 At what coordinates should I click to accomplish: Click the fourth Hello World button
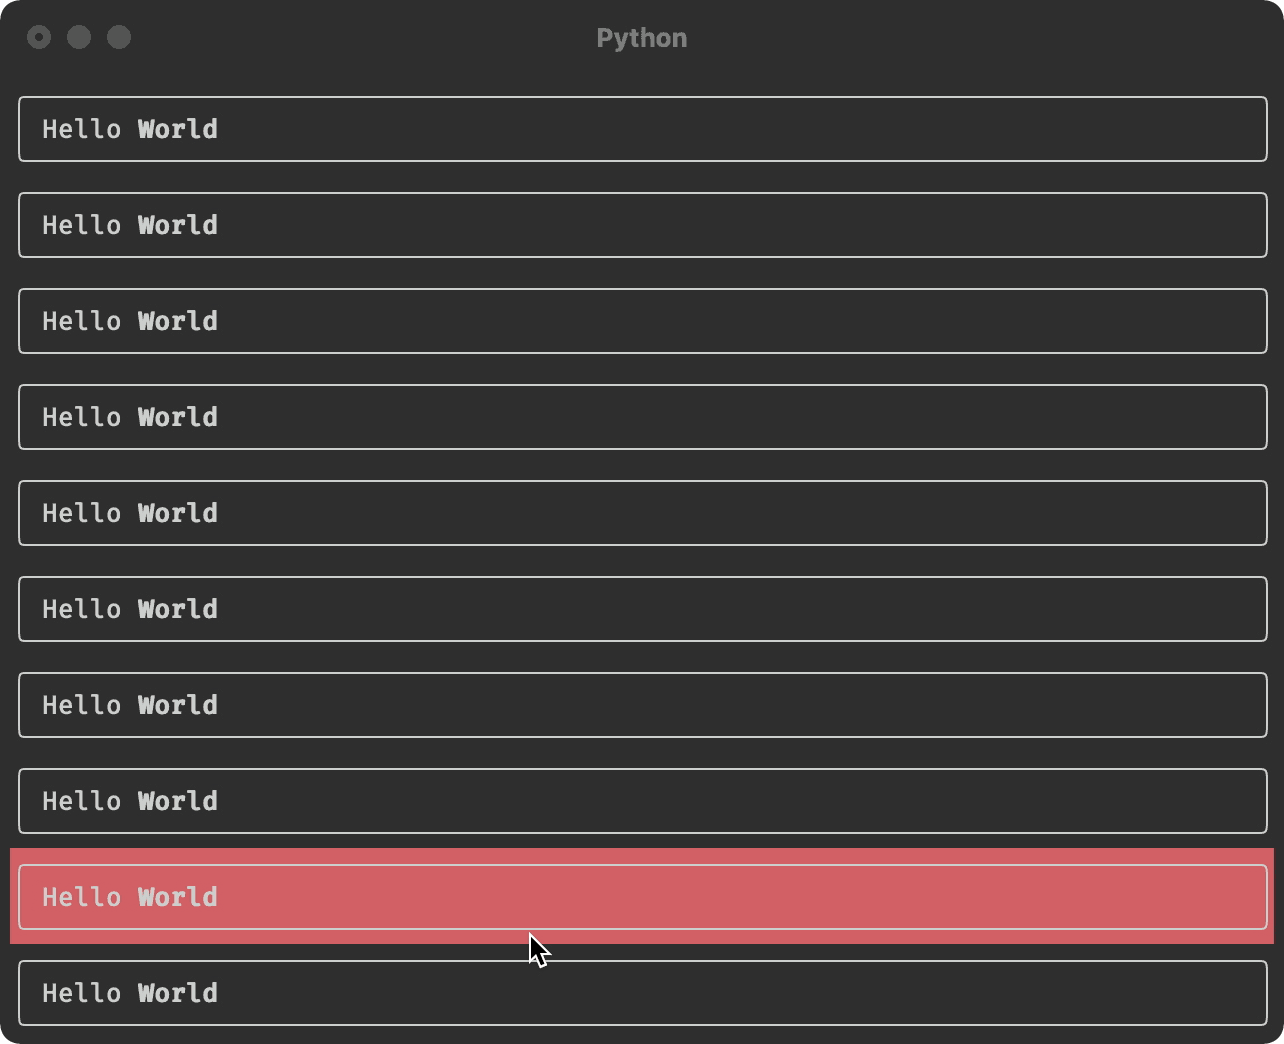click(642, 417)
